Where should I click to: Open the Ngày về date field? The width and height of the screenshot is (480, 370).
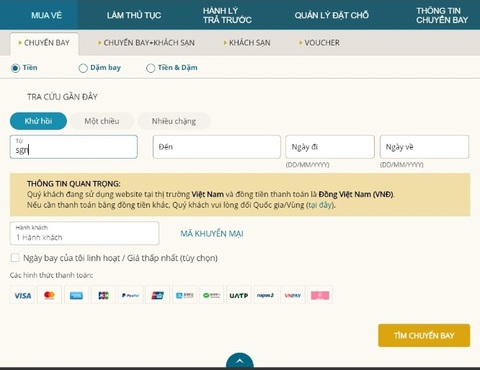424,147
